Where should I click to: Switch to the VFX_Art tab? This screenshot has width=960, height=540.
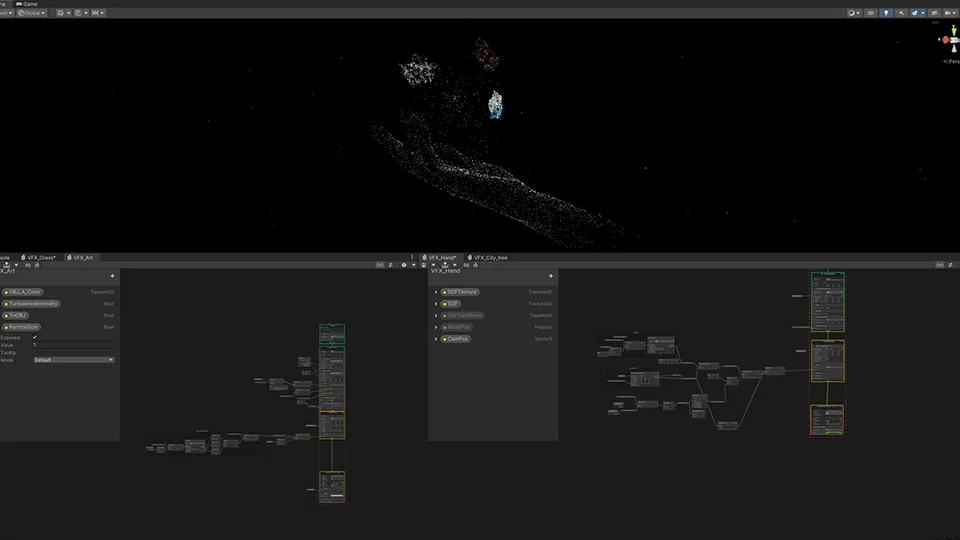click(80, 258)
